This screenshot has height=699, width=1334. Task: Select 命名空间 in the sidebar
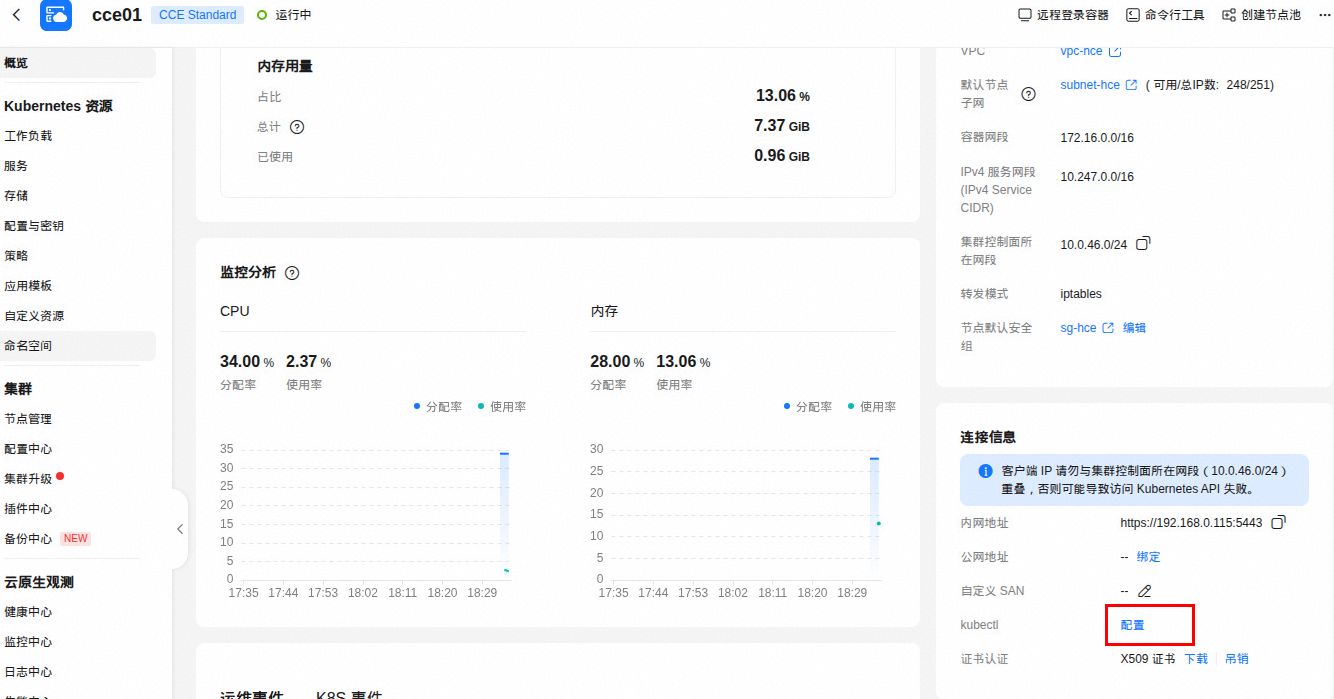(78, 346)
